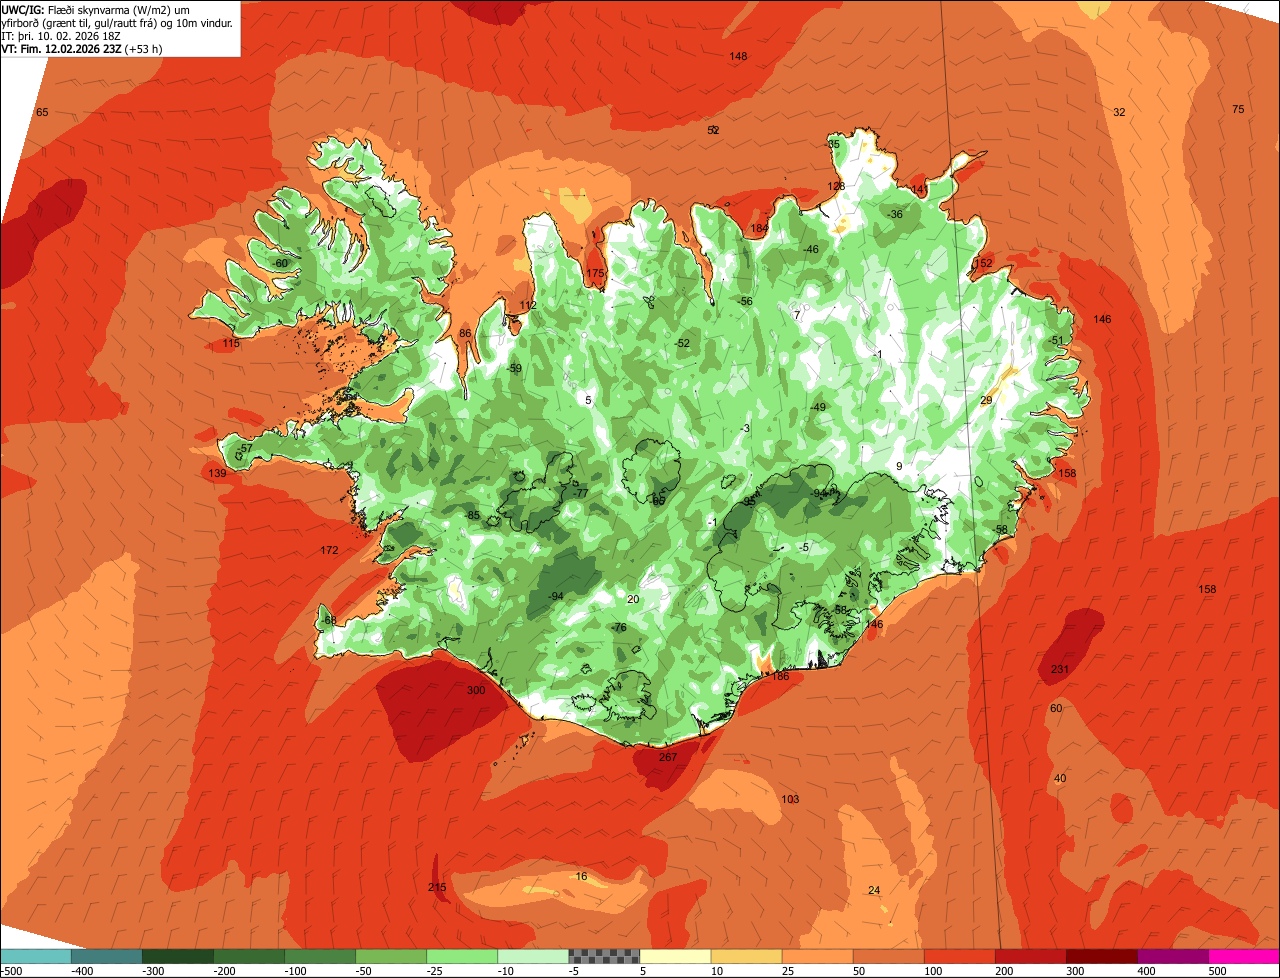The height and width of the screenshot is (978, 1280).
Task: Click the magenta legend swatch between 400 and 500
Action: pos(1173,956)
